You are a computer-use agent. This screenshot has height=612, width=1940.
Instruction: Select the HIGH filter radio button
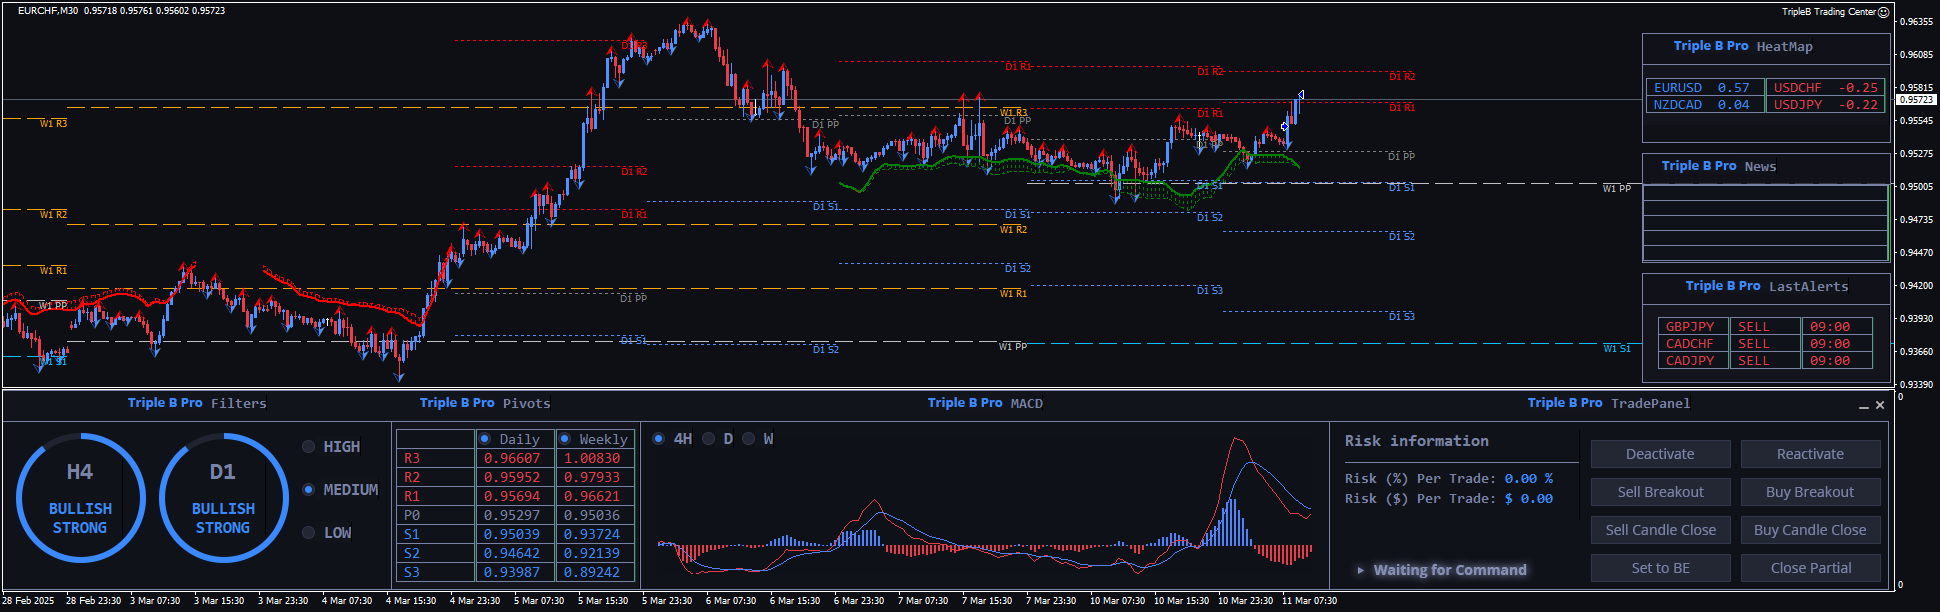pyautogui.click(x=309, y=447)
